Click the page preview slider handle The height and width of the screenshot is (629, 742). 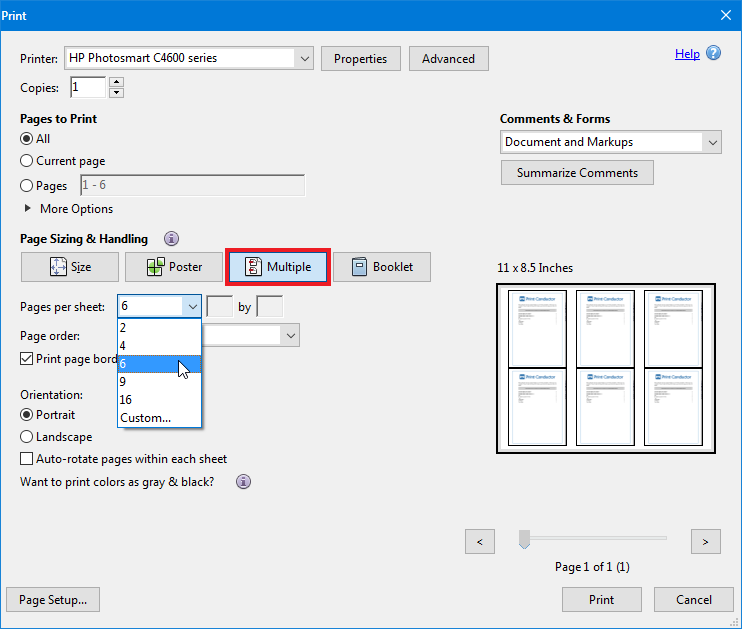tap(524, 540)
